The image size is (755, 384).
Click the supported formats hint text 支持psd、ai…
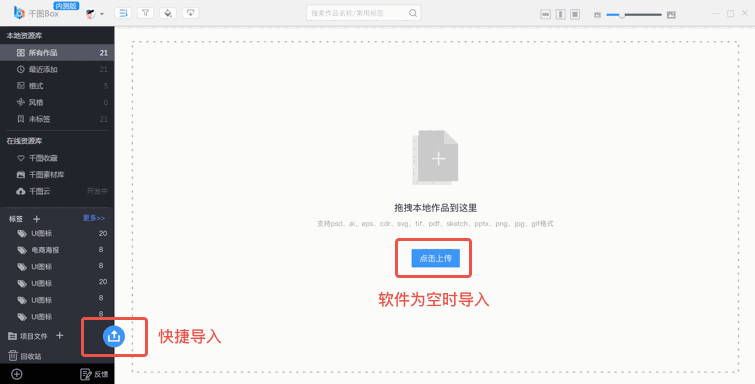pos(435,224)
